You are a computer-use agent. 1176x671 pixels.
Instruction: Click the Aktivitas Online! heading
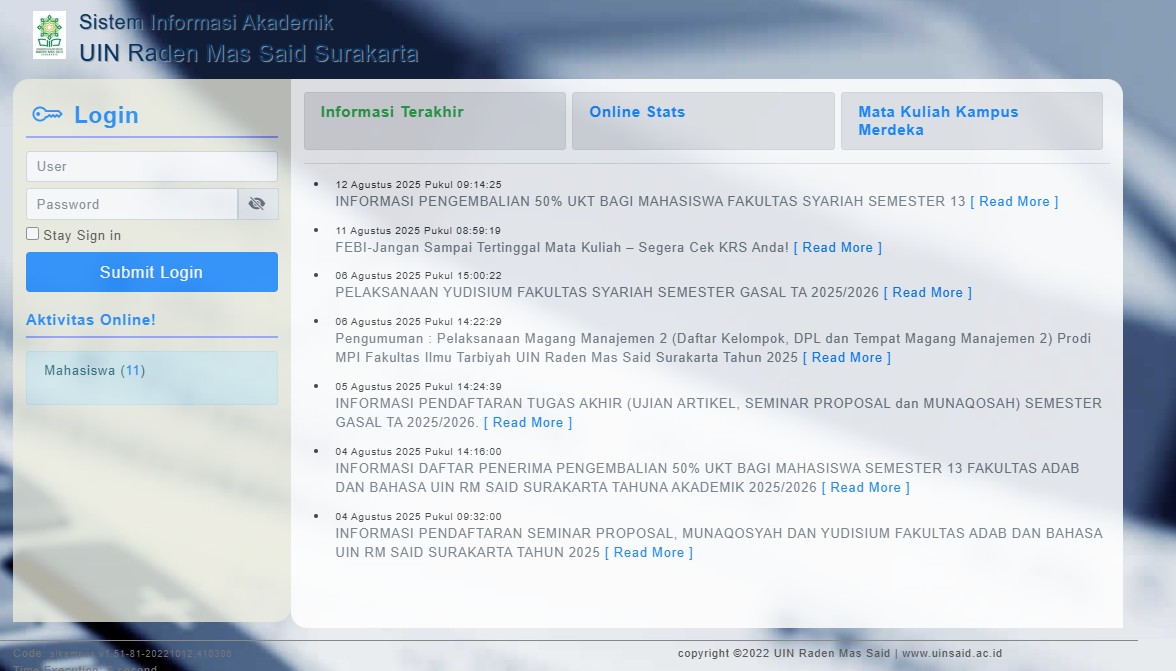click(x=91, y=320)
